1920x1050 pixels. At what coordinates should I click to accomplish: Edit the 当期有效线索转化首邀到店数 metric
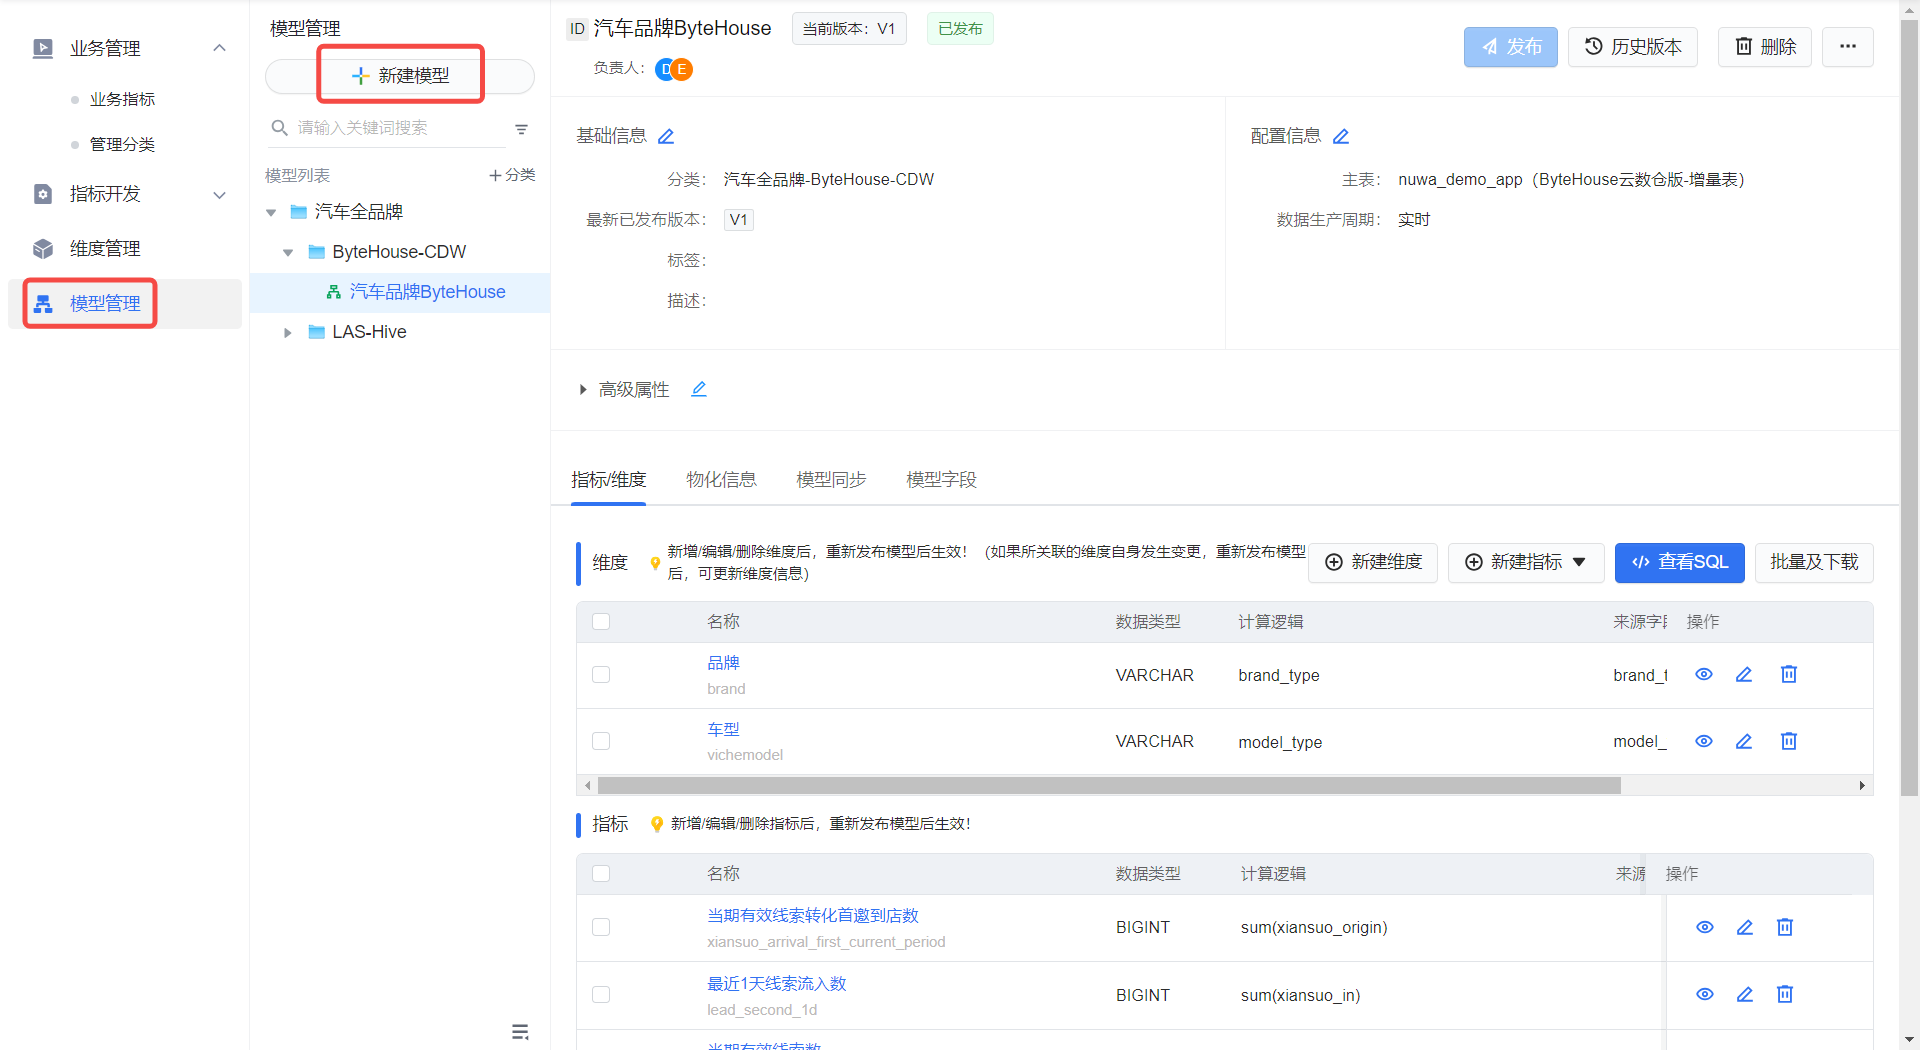[1745, 927]
